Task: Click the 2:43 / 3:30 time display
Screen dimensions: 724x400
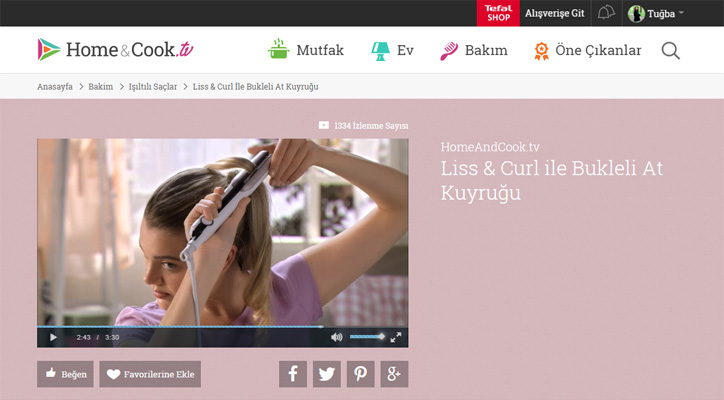Action: point(98,337)
